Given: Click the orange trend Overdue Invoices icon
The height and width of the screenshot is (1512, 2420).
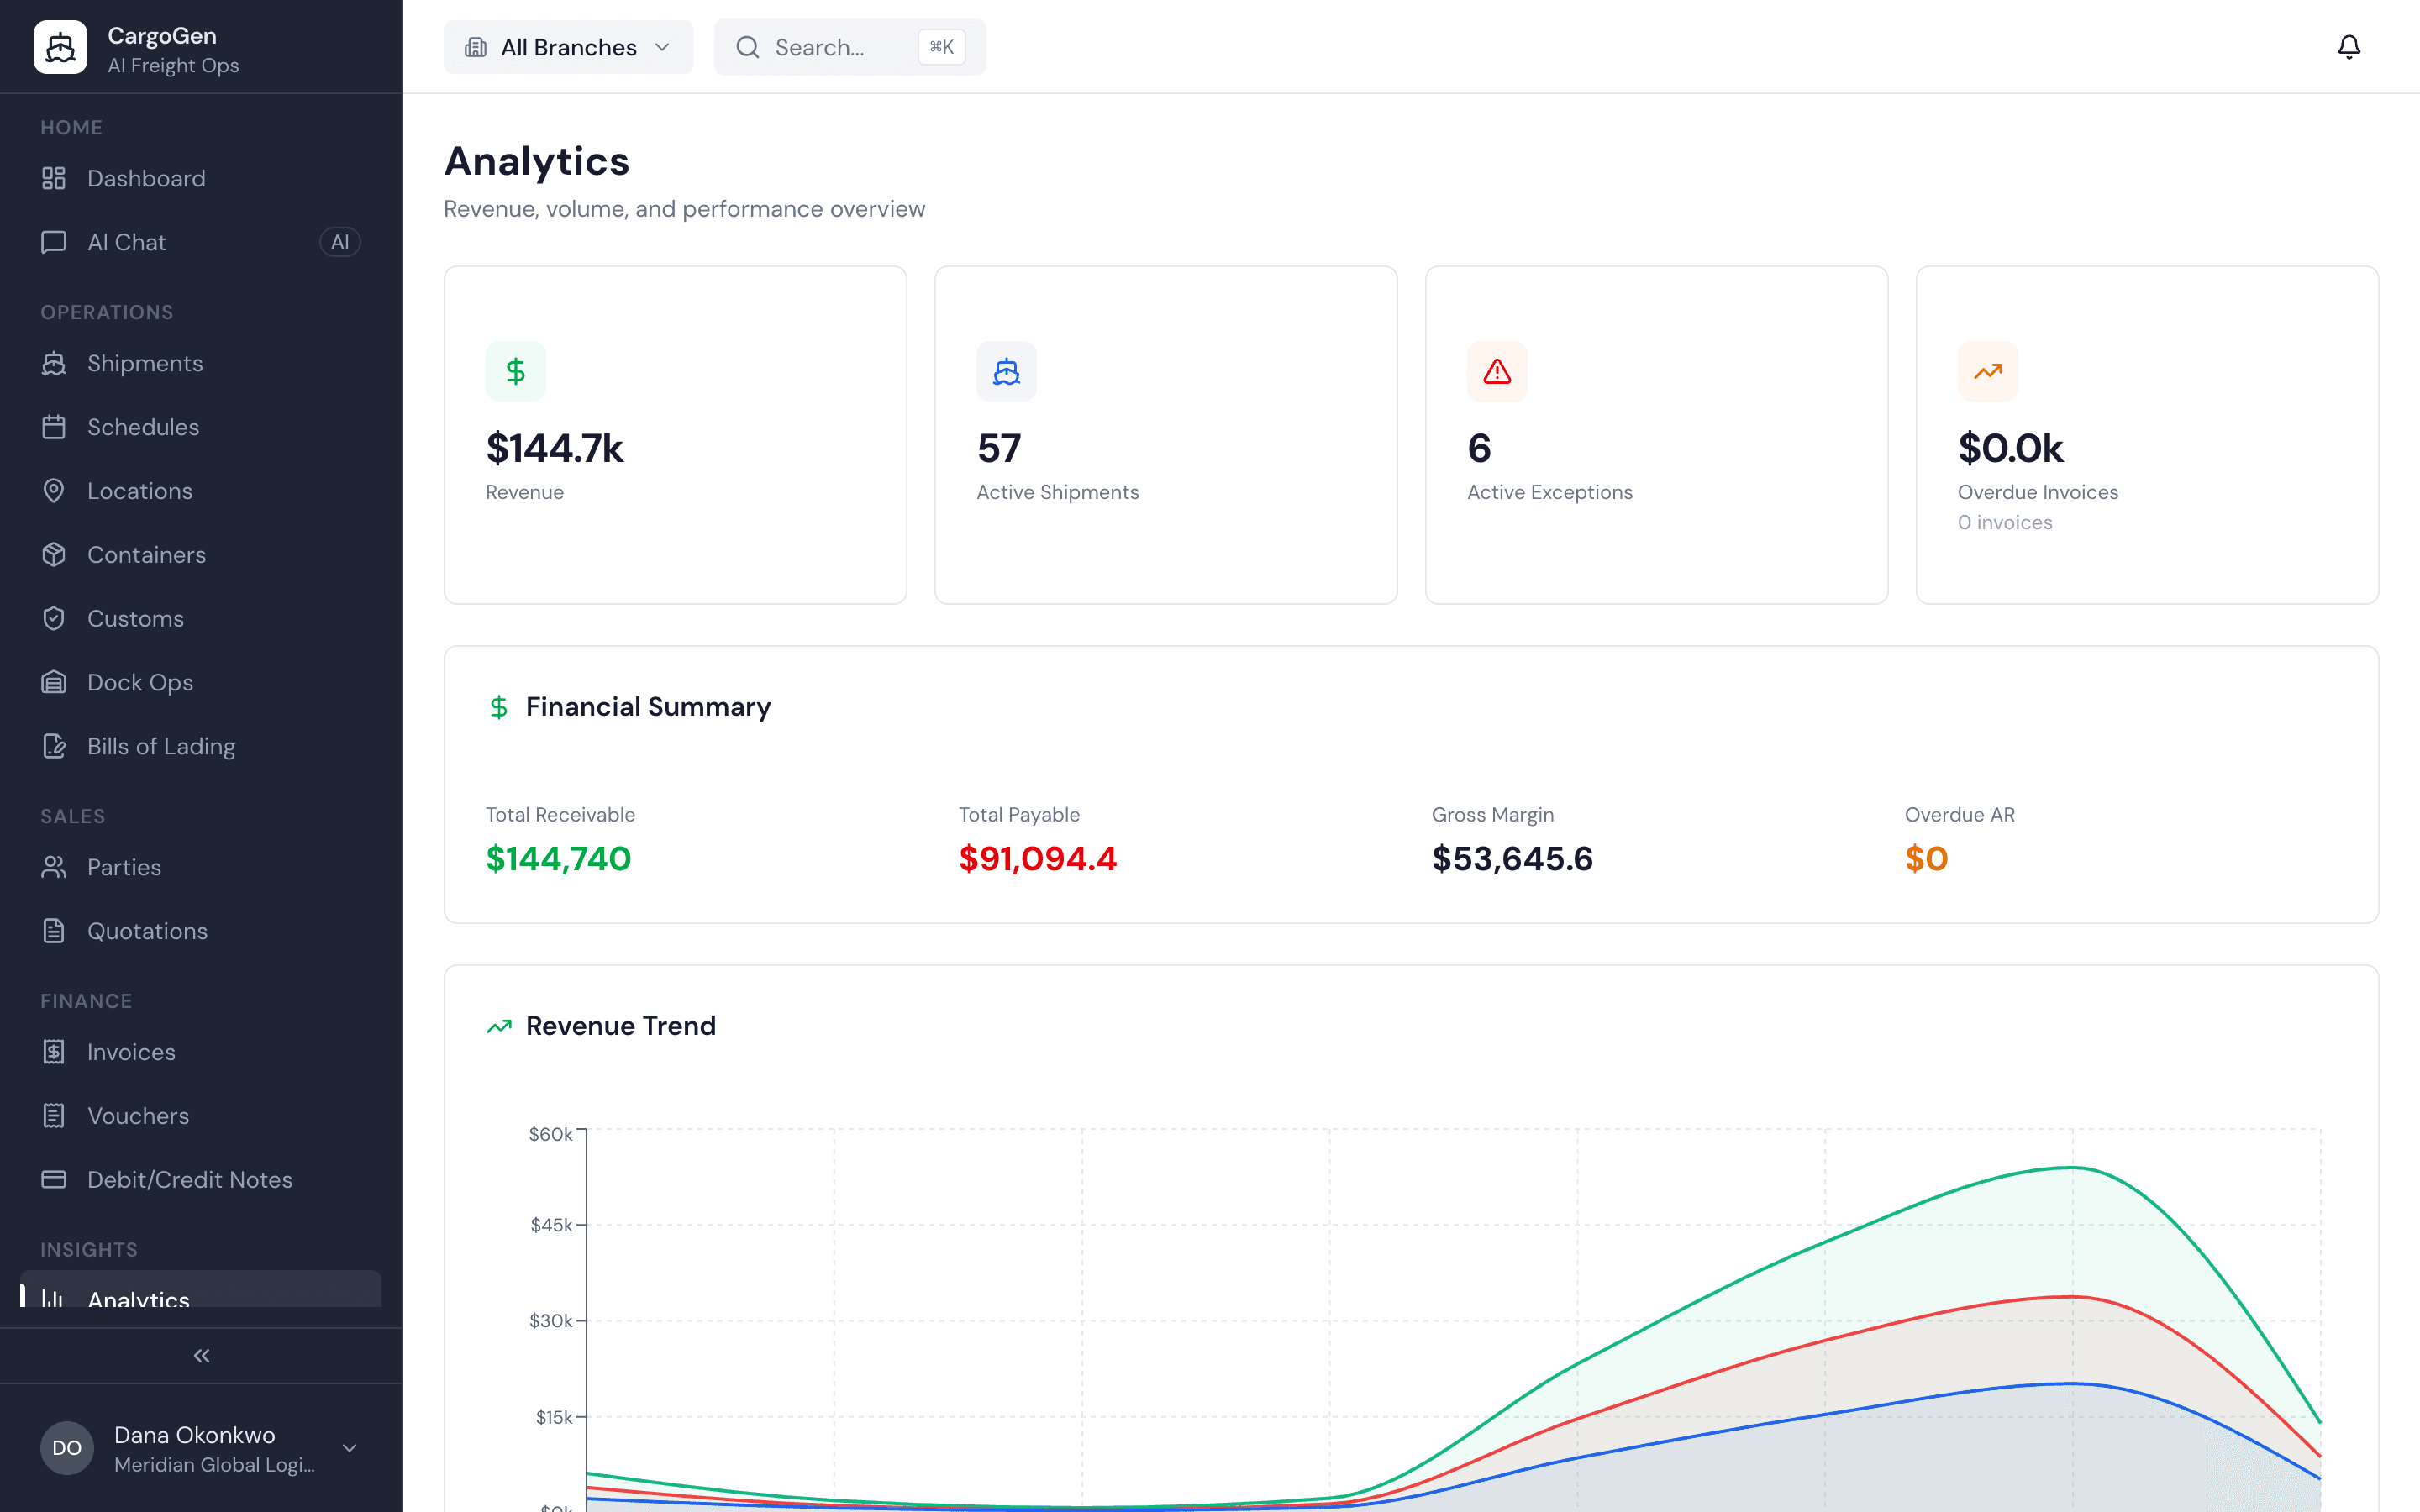Looking at the screenshot, I should tap(1988, 371).
